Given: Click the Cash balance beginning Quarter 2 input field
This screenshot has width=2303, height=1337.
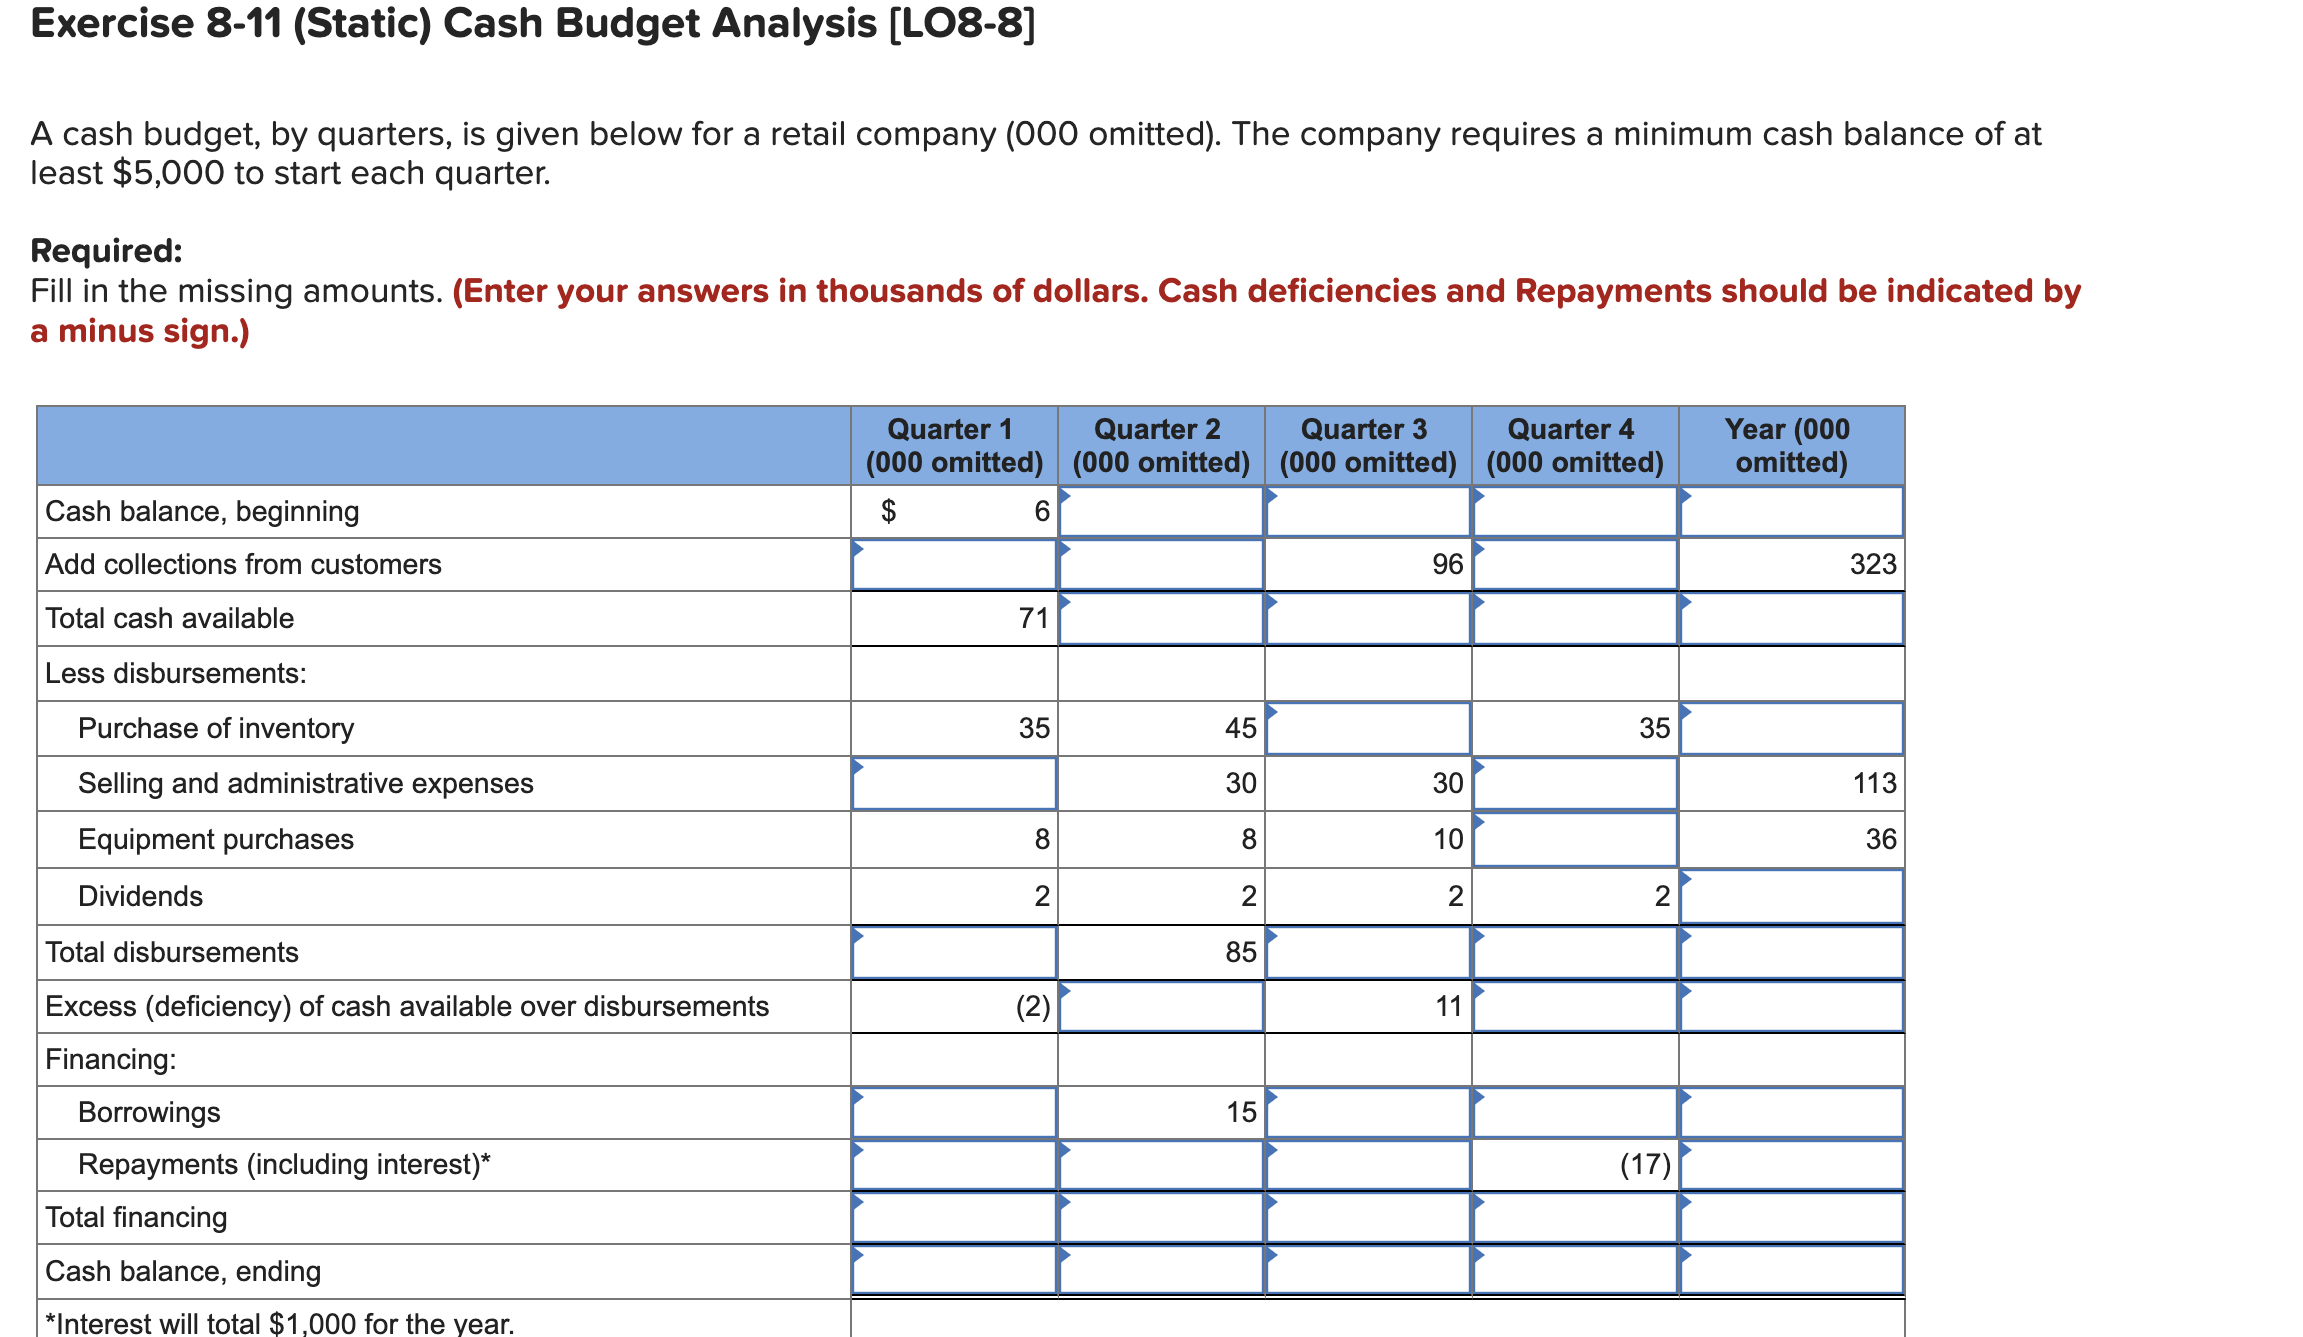Looking at the screenshot, I should click(1160, 511).
